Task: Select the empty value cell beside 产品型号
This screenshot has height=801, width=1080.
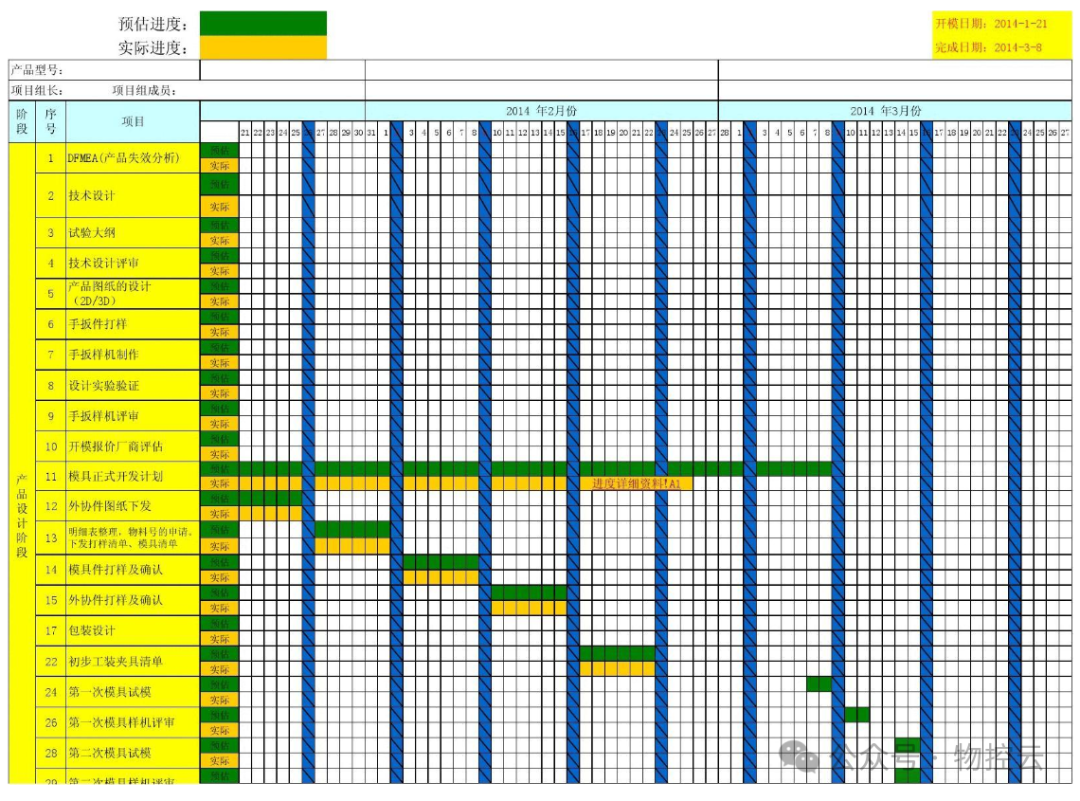Action: pyautogui.click(x=283, y=70)
